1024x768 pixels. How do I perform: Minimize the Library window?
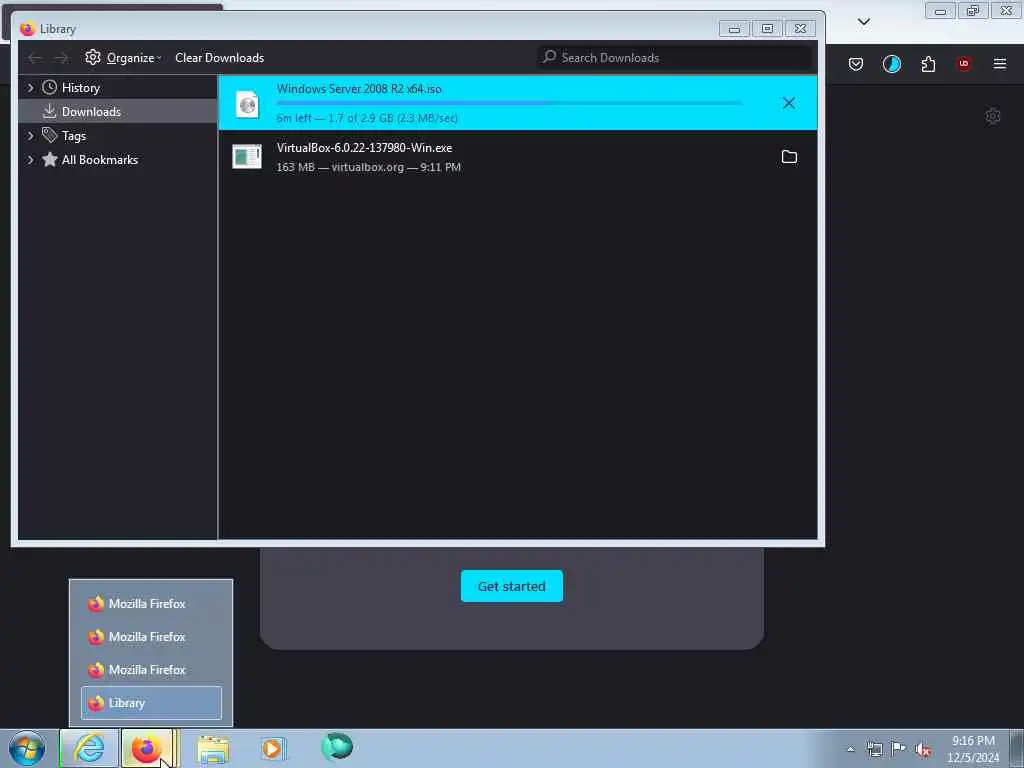coord(734,29)
